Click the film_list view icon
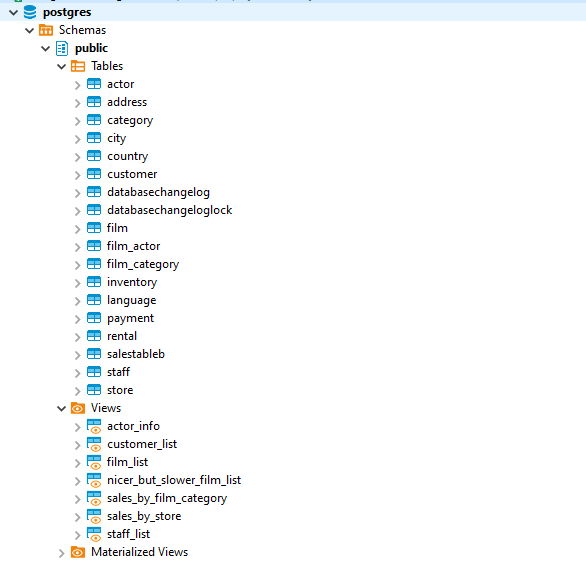This screenshot has height=564, width=586. tap(94, 462)
